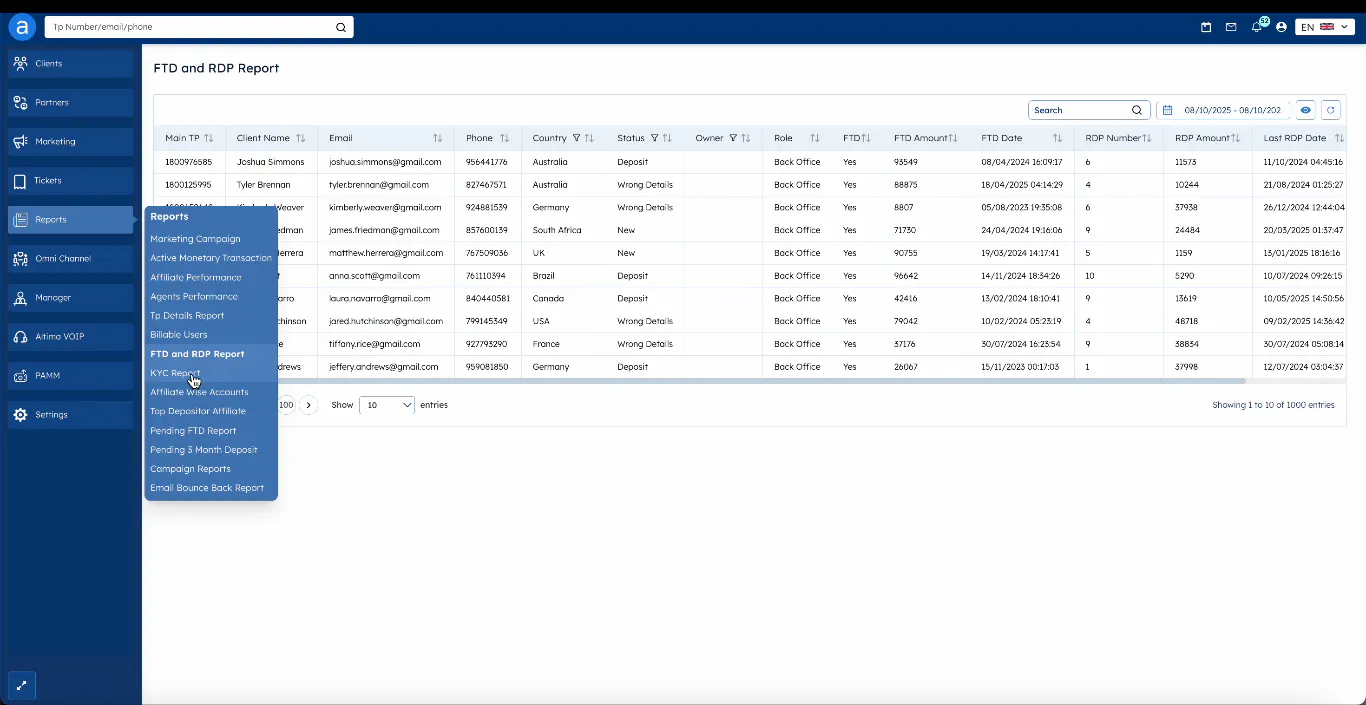Select Affiliate Performance report

pos(196,277)
